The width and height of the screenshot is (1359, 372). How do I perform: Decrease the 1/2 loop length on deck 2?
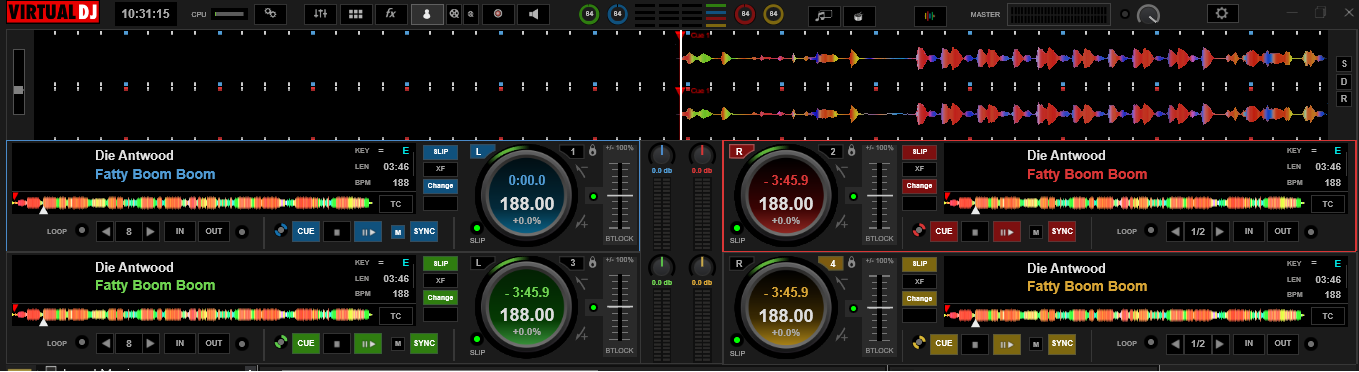pos(1176,231)
